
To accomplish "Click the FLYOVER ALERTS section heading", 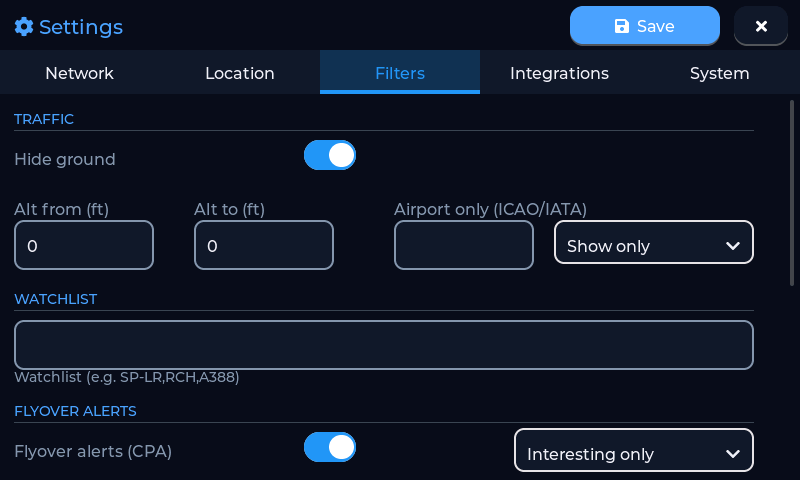I will click(76, 411).
